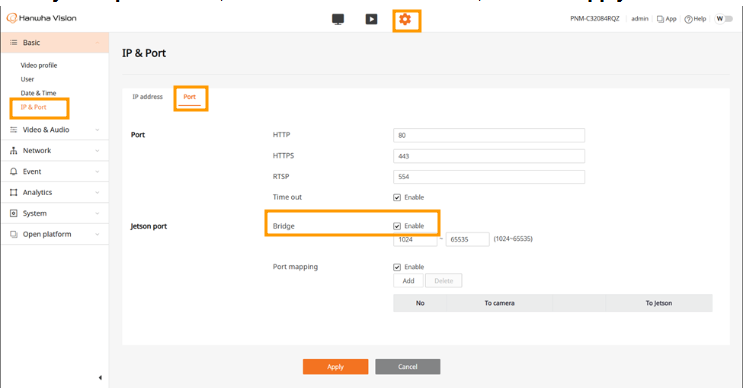Click the To Jetson column header

pos(659,303)
